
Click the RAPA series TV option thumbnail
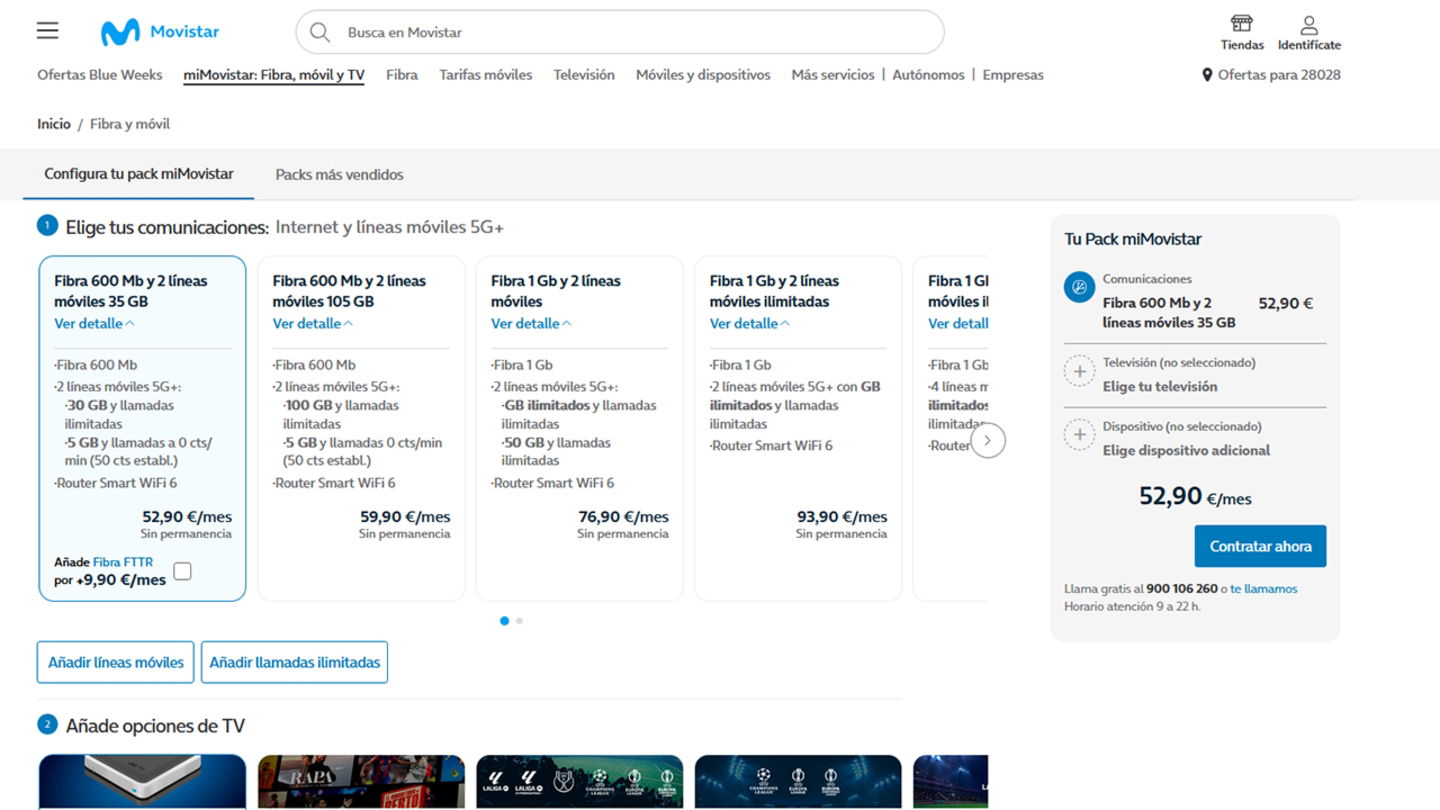click(361, 782)
